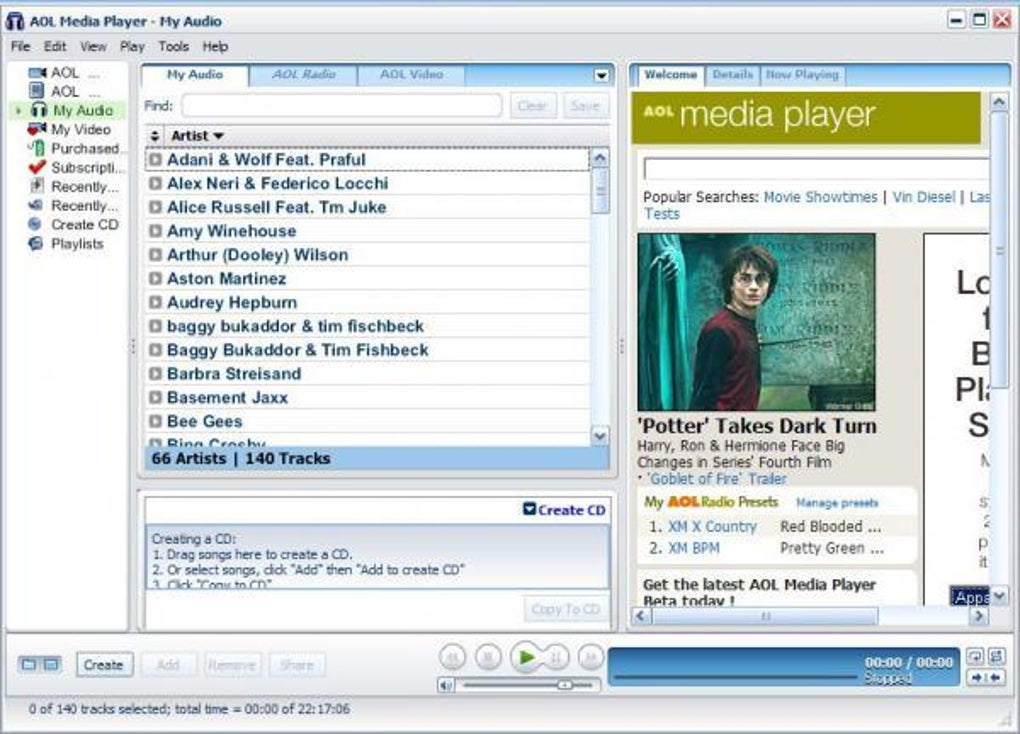Expand the Audrey Hepburn artist entry
This screenshot has width=1020, height=734.
point(155,303)
